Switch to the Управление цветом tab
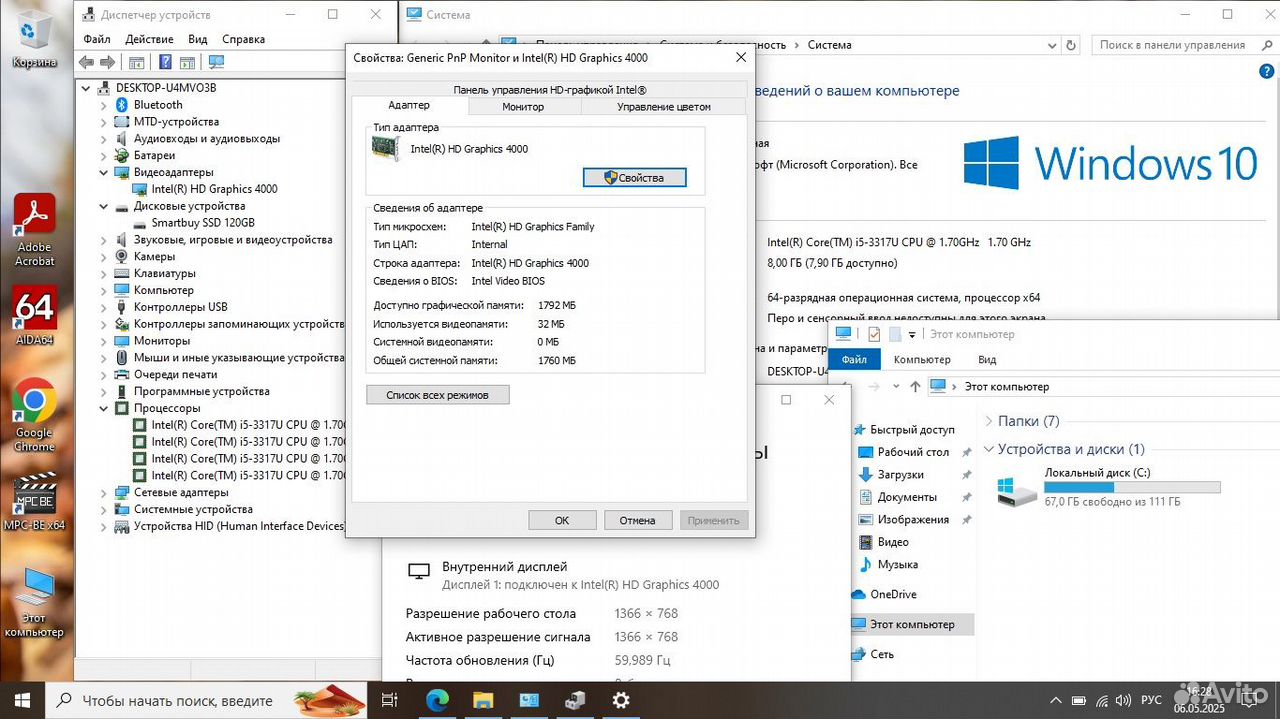 [x=664, y=107]
